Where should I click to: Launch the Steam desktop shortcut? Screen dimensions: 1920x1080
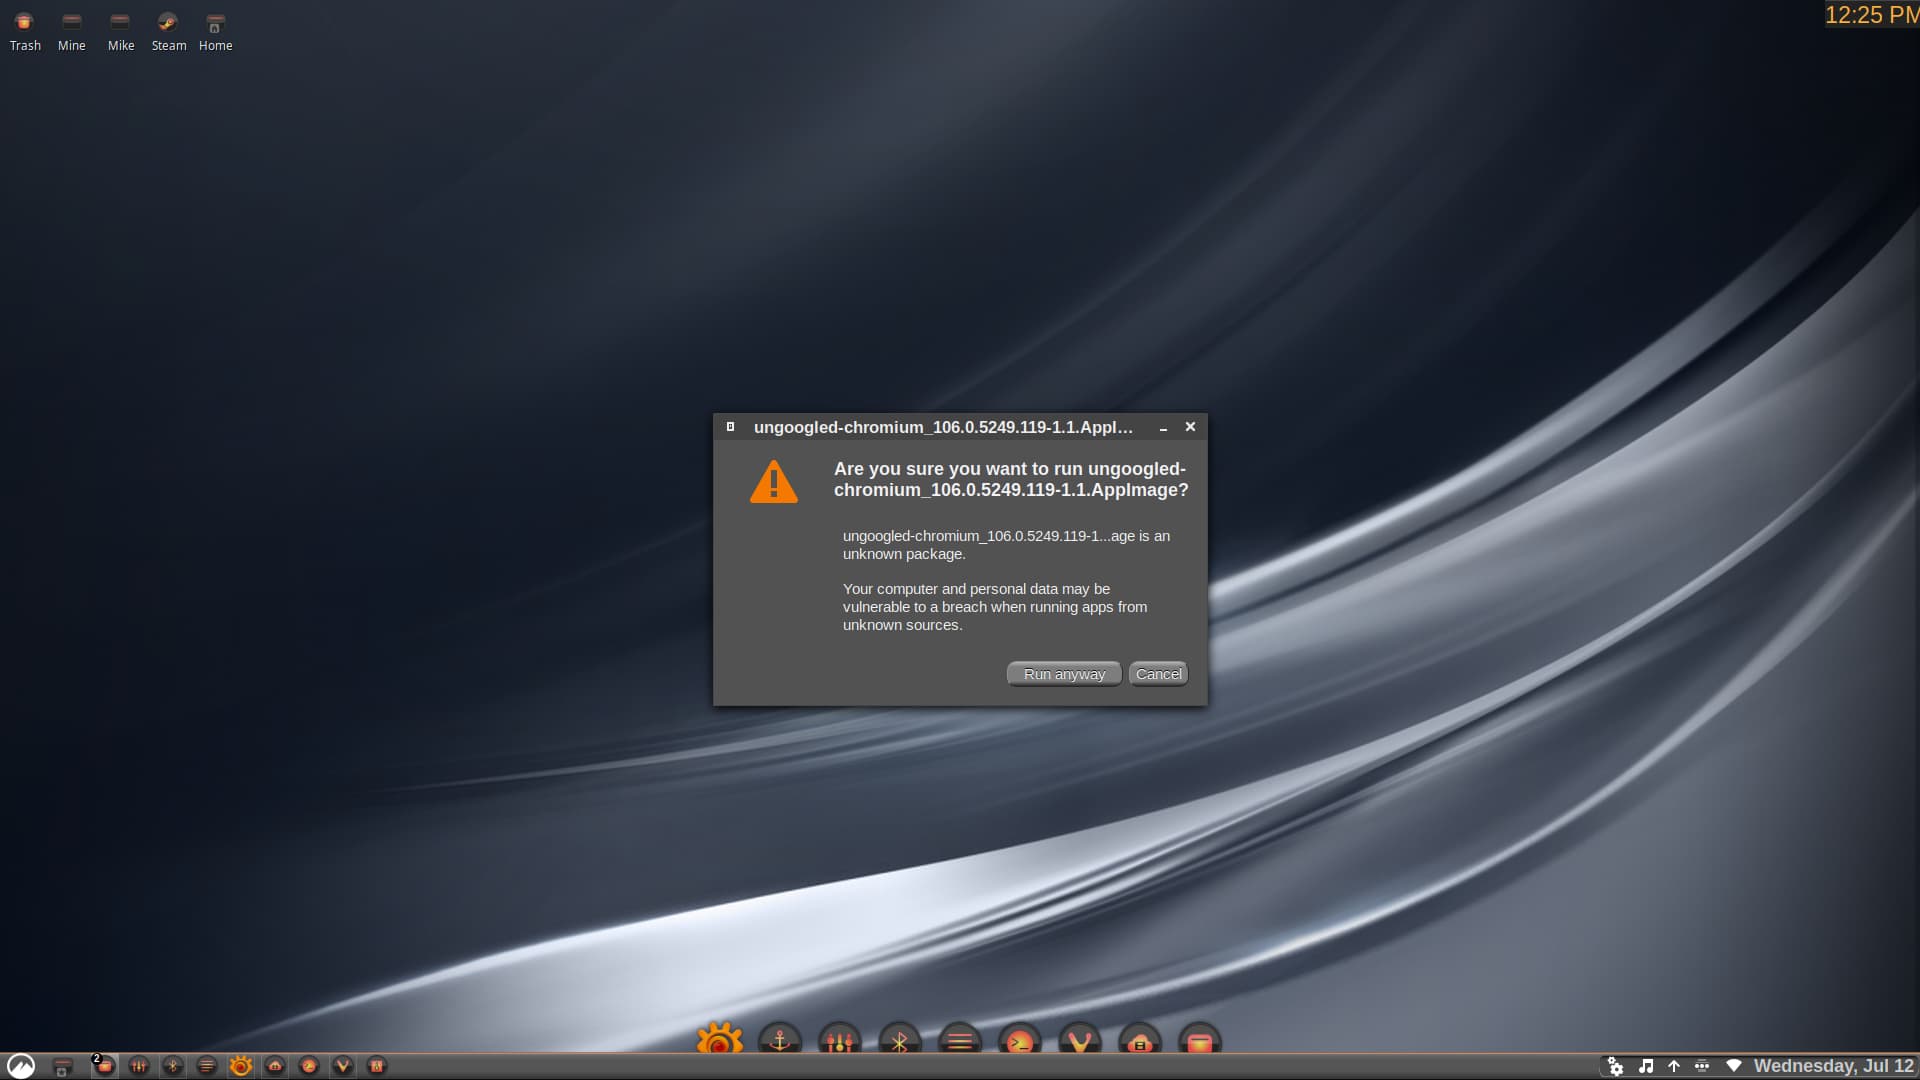pyautogui.click(x=168, y=31)
